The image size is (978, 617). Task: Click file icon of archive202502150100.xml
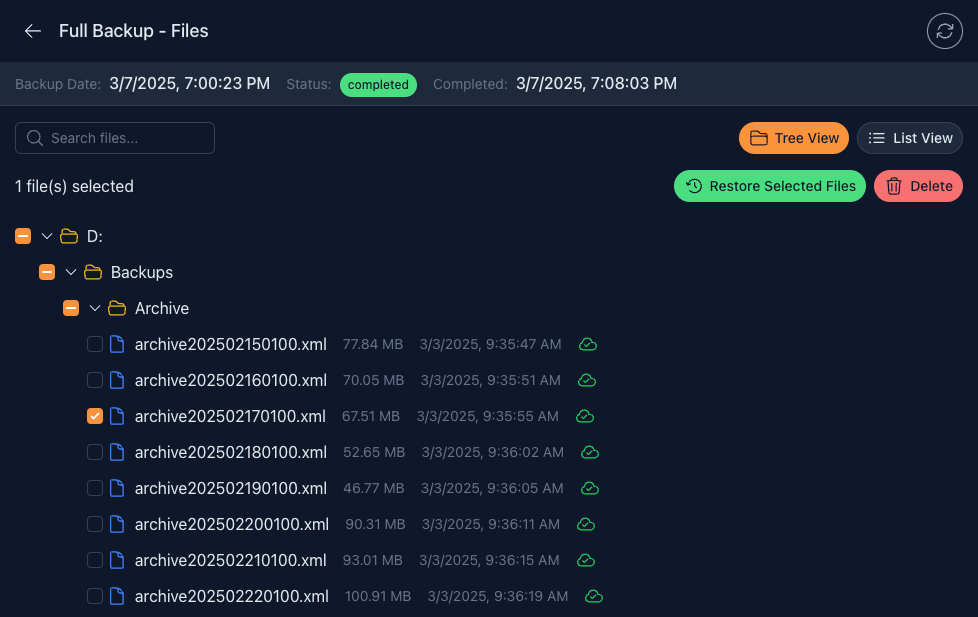117,344
